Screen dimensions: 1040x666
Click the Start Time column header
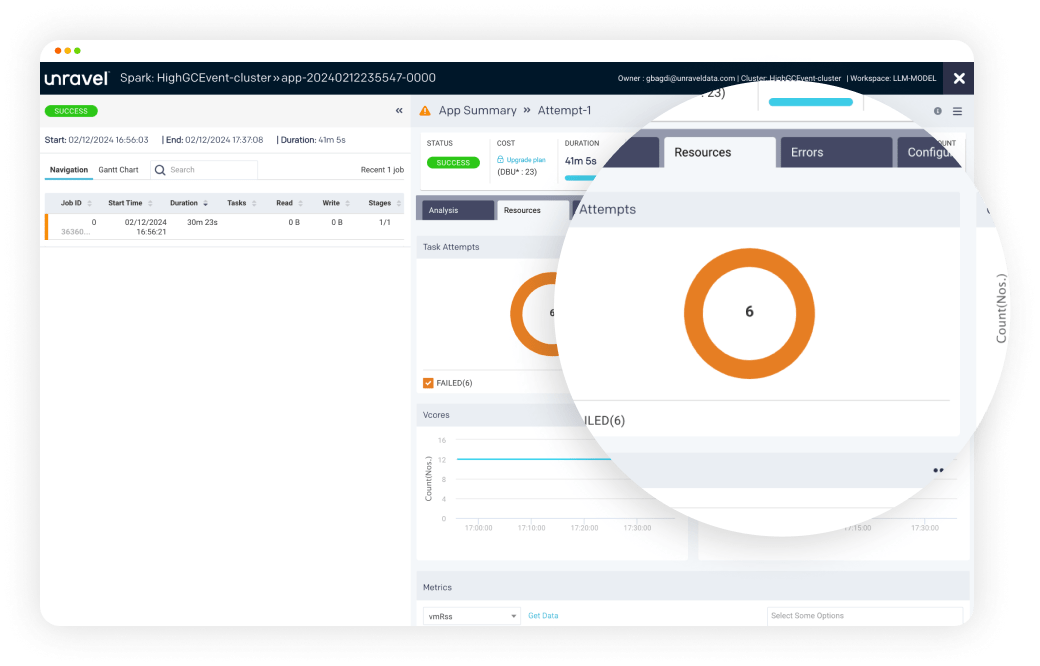click(125, 203)
